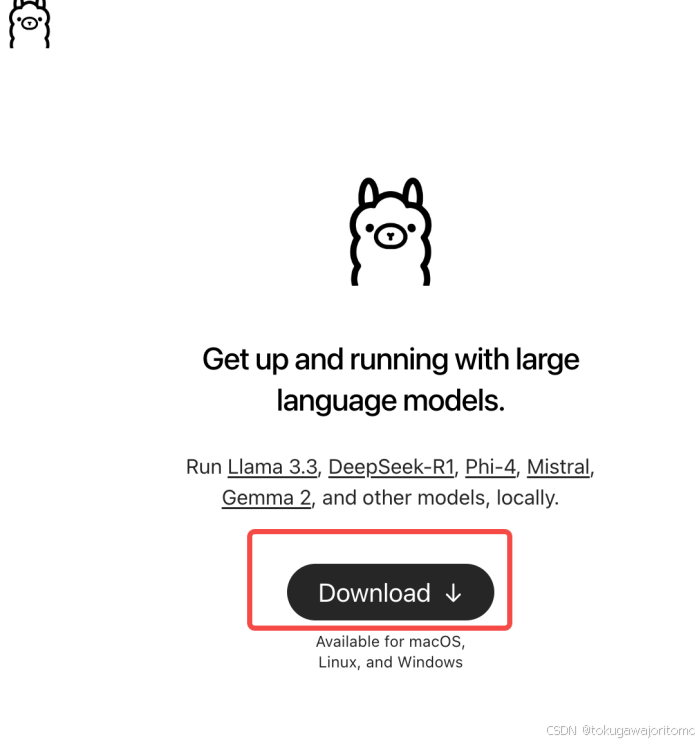Click the down arrow icon in the Download button

coord(453,593)
